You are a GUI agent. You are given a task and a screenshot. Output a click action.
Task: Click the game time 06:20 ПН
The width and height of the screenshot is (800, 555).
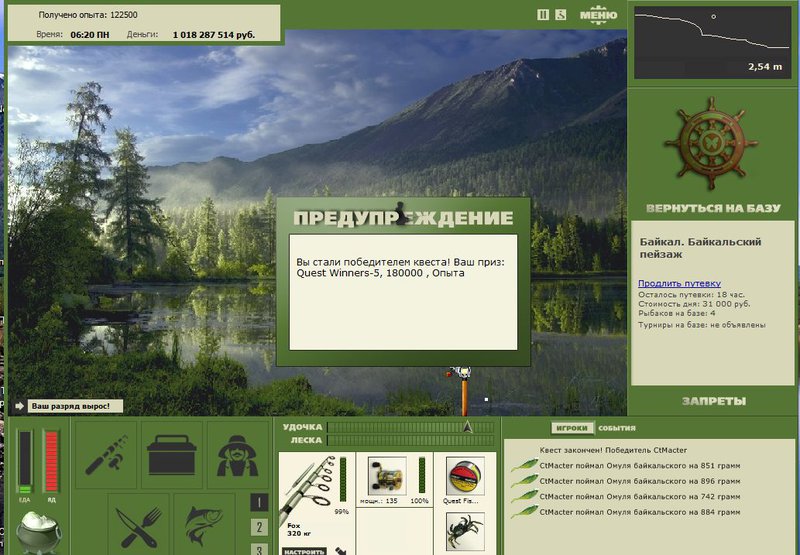[x=90, y=35]
